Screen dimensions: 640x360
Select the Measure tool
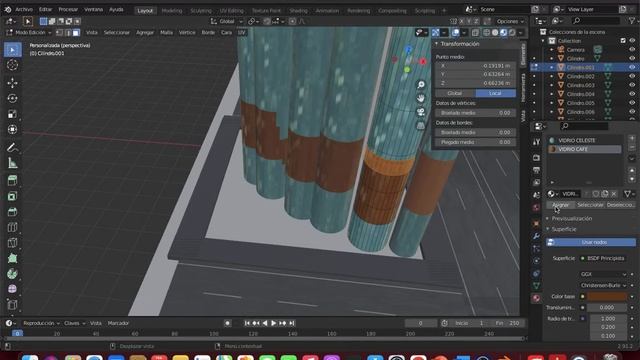tap(12, 163)
